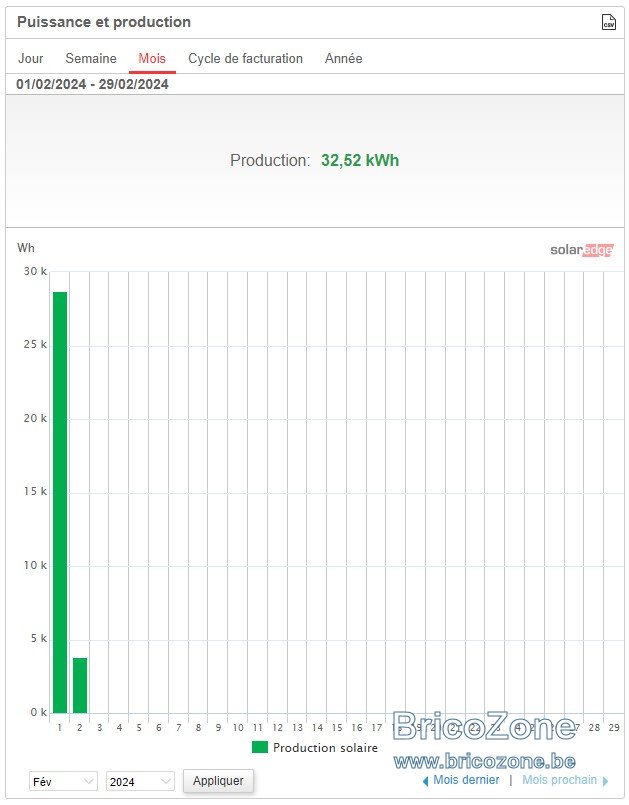Click the Production solaire legend label

[x=326, y=748]
